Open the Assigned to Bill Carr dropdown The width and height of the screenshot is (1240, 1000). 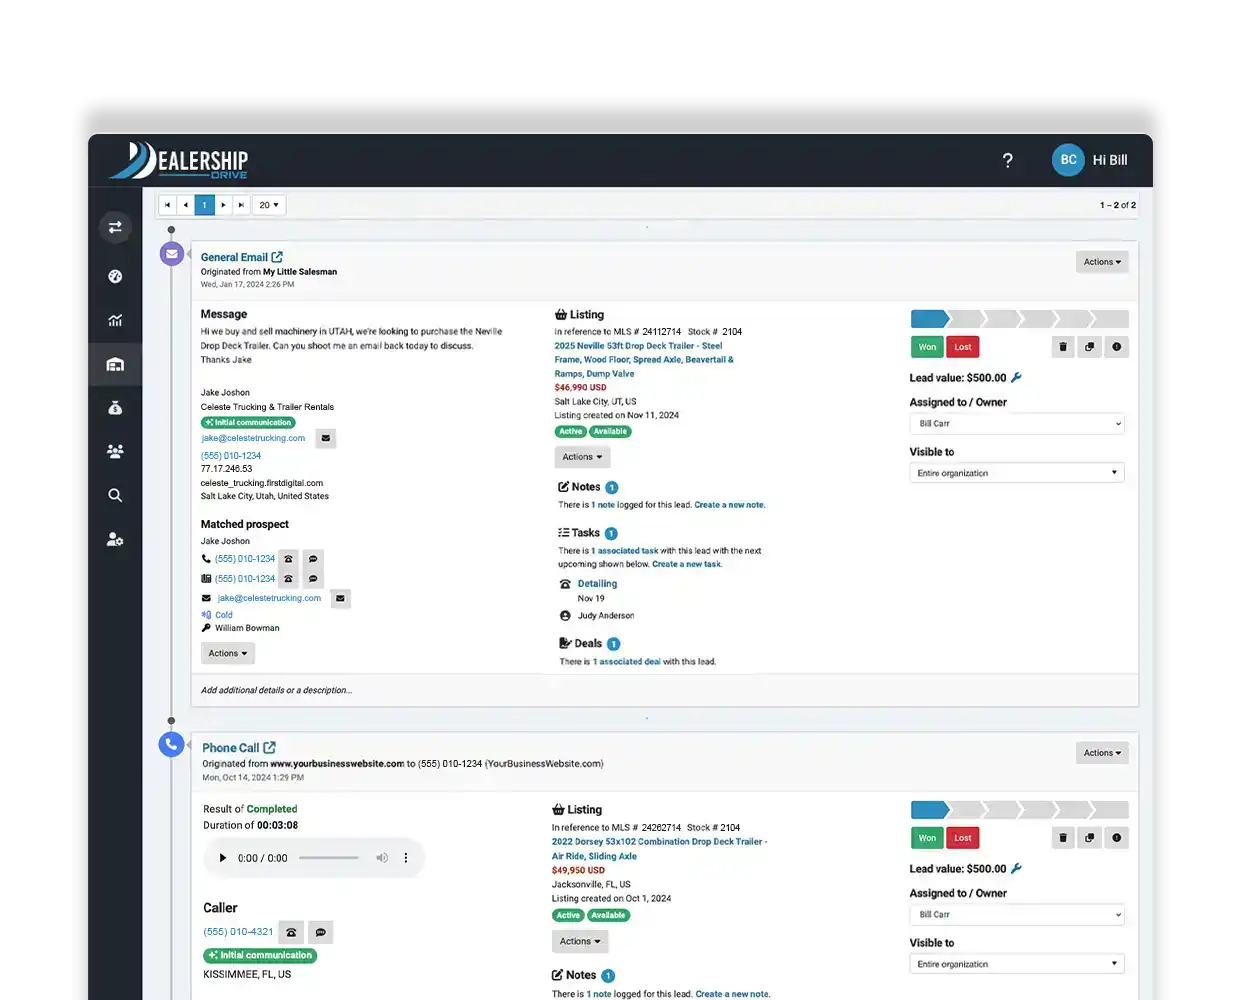pos(1016,424)
